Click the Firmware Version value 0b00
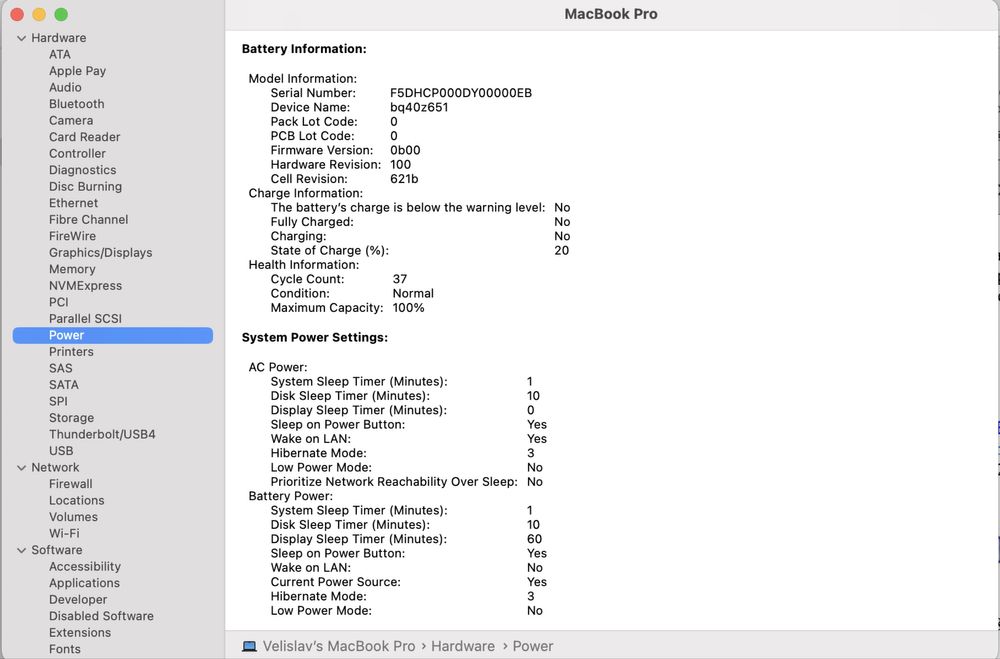The height and width of the screenshot is (659, 1000). (x=405, y=151)
